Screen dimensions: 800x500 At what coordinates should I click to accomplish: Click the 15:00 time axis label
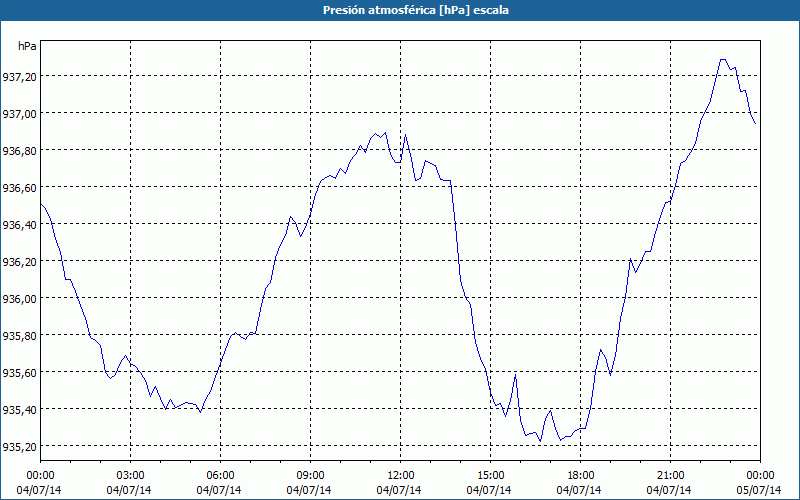tap(490, 475)
